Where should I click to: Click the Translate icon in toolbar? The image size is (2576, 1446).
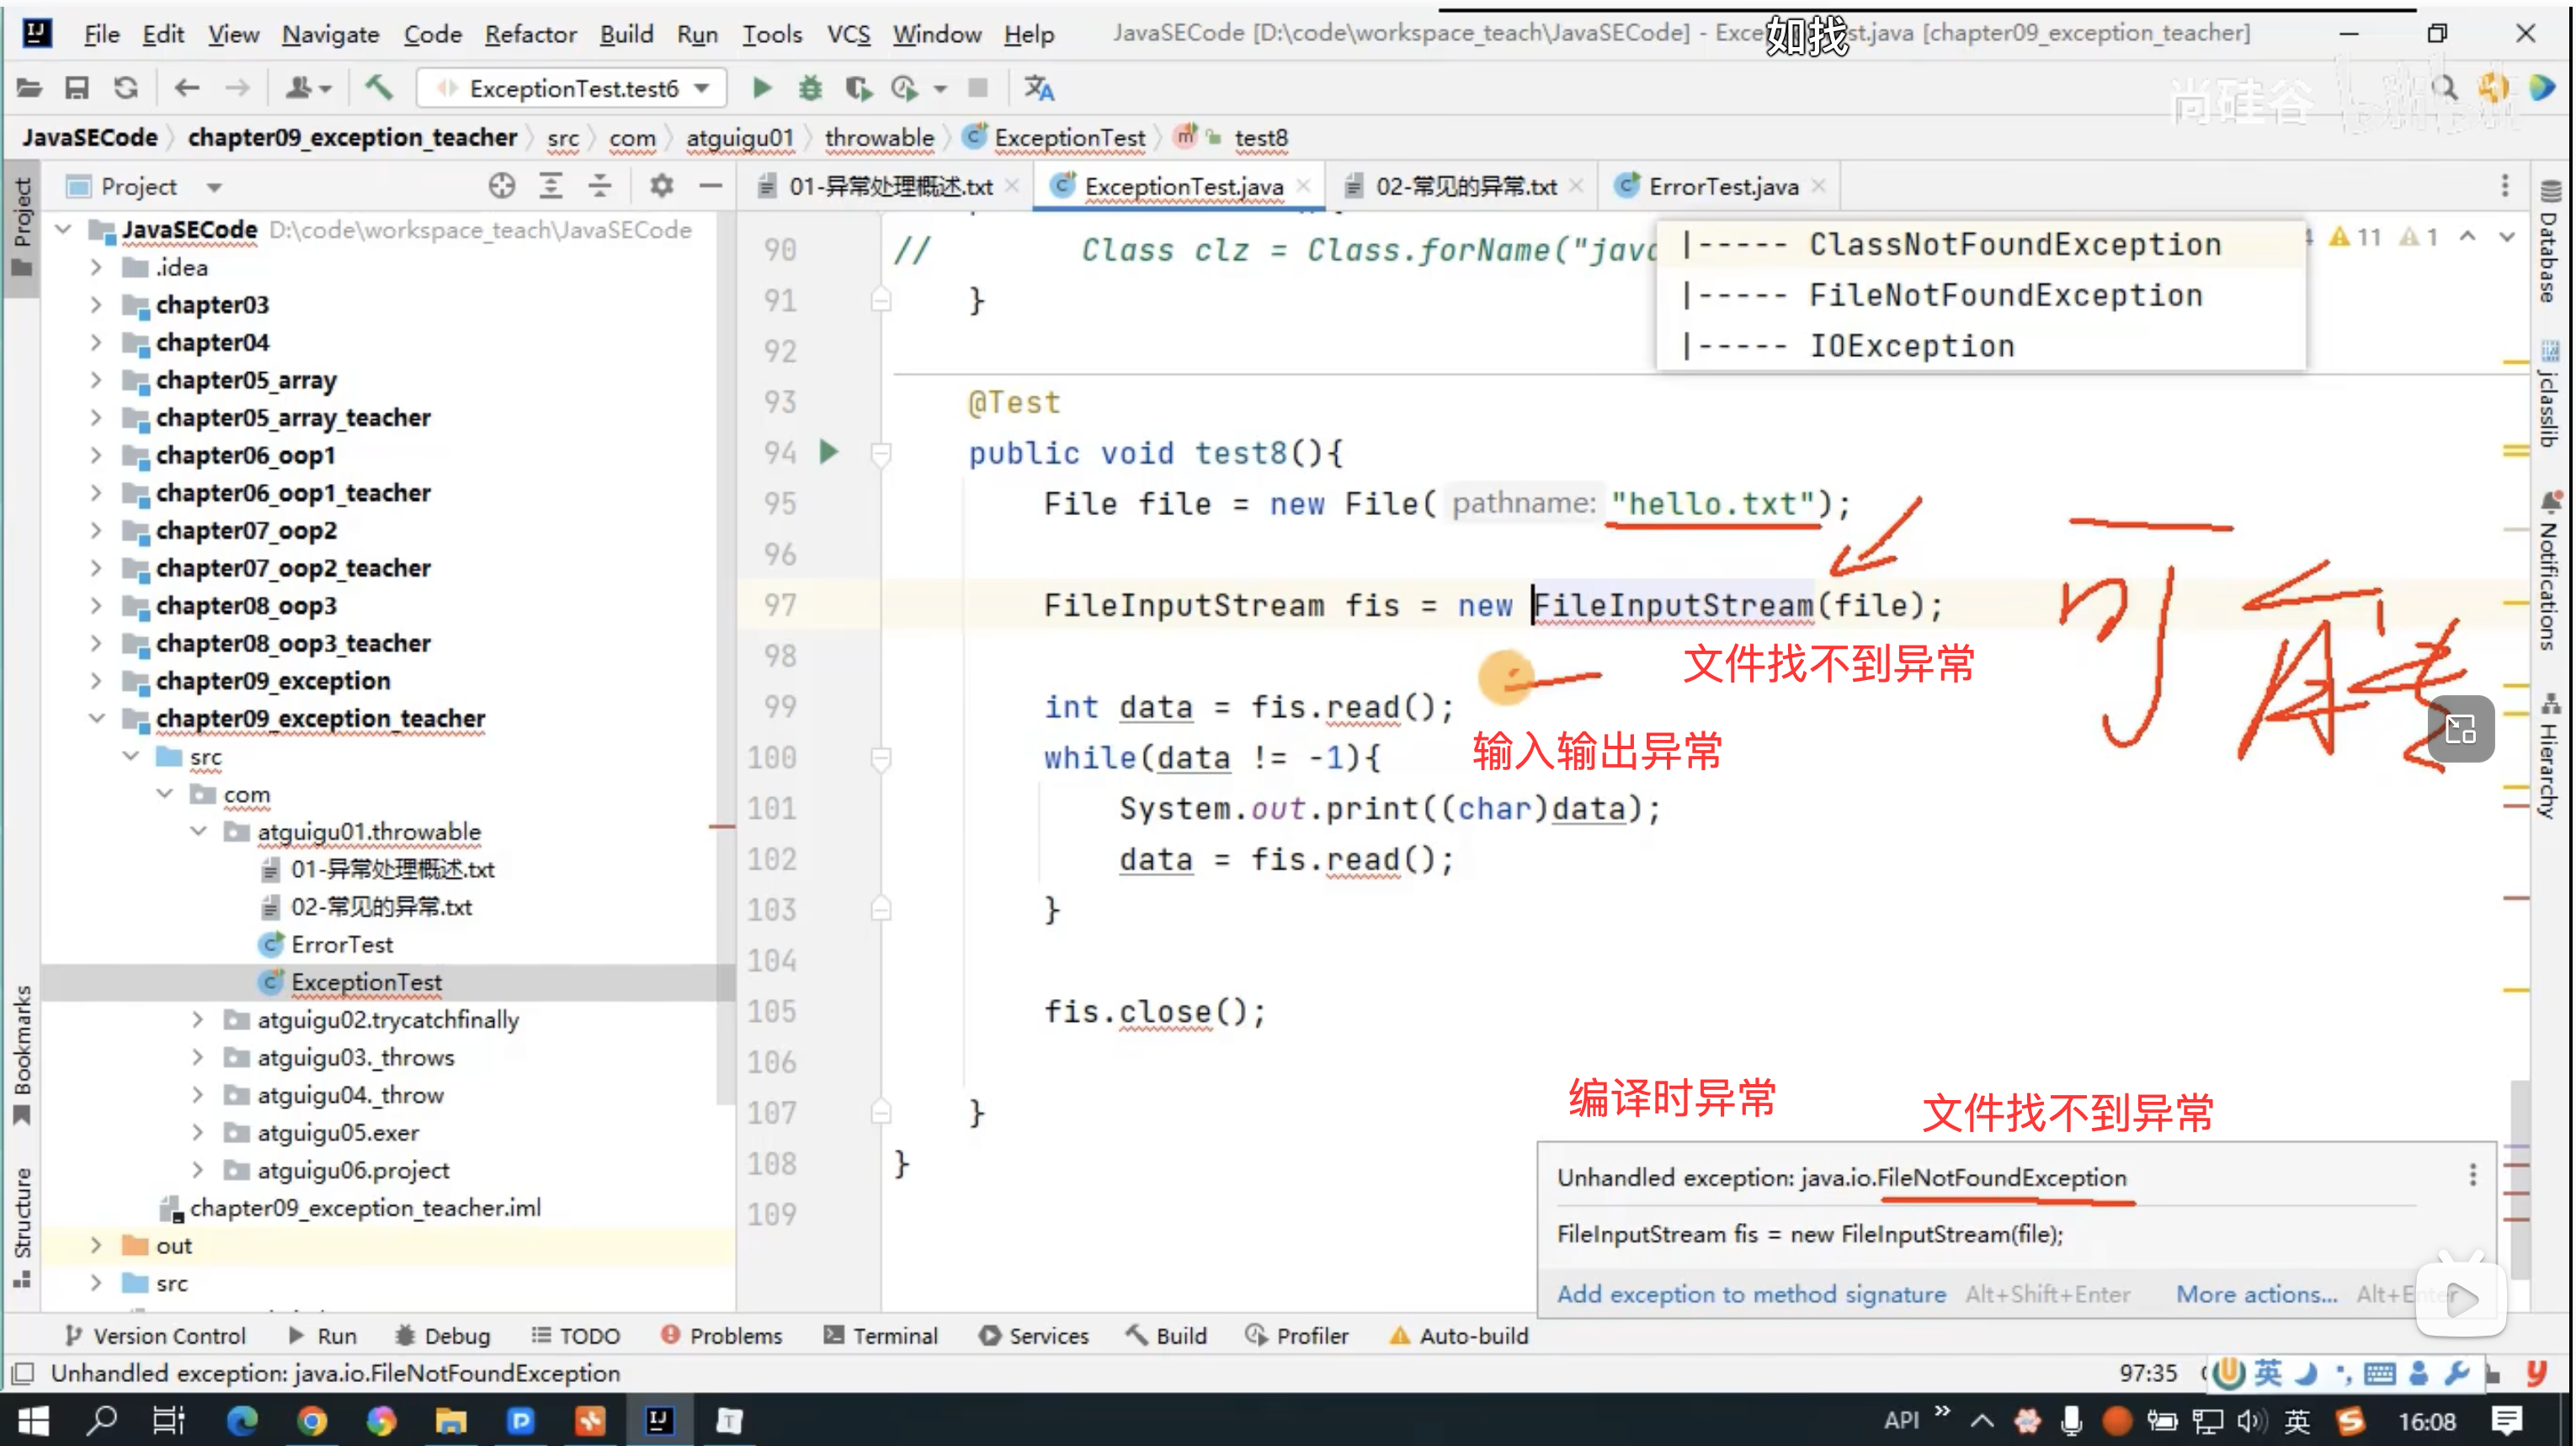click(x=1039, y=88)
